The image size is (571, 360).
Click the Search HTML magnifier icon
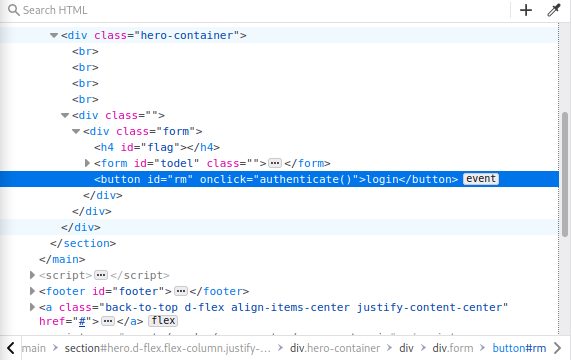click(13, 10)
